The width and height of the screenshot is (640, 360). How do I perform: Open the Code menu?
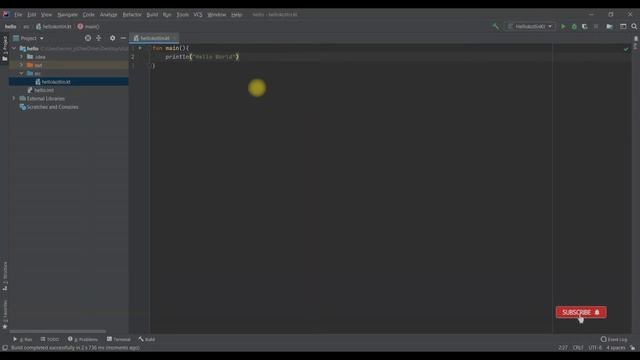point(89,14)
